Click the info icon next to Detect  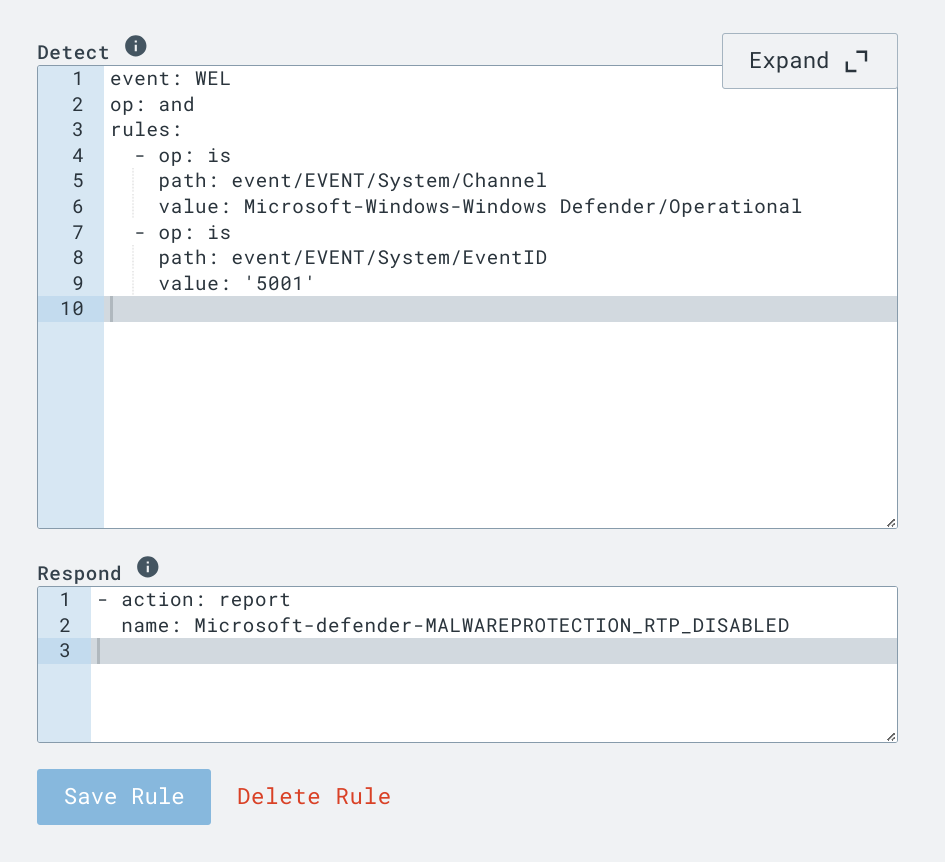(x=136, y=46)
